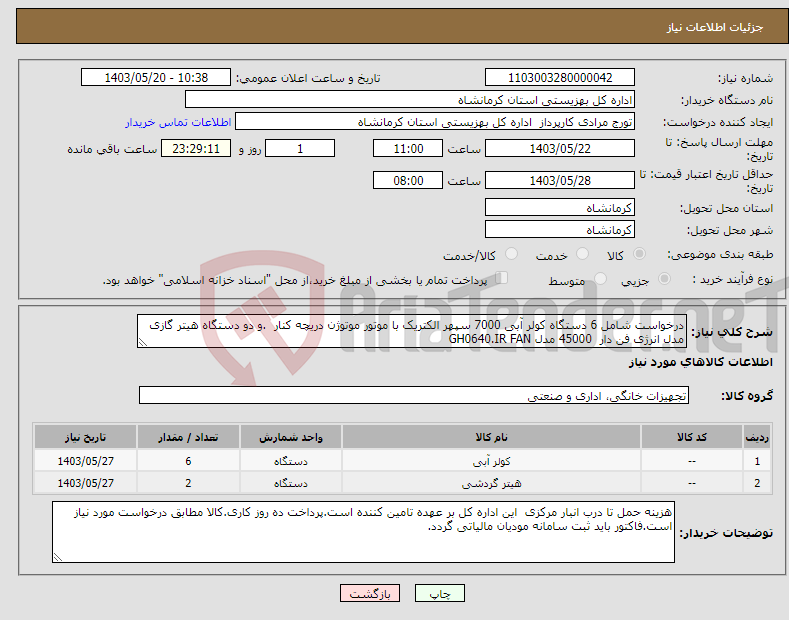Click the شهر محل تحویل field

point(560,229)
